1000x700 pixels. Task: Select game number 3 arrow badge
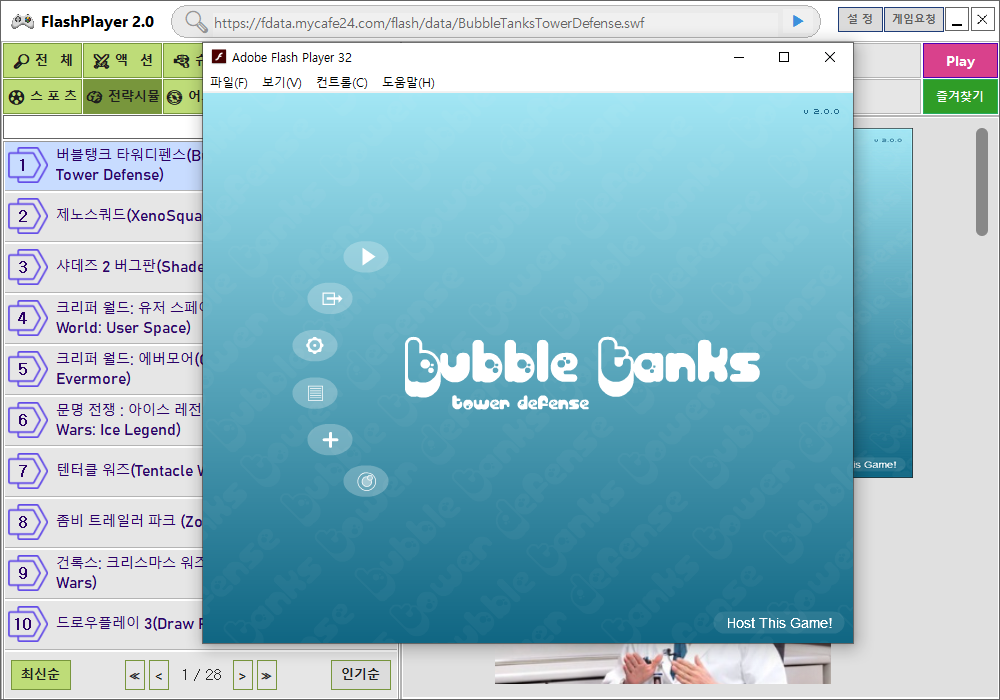click(27, 267)
